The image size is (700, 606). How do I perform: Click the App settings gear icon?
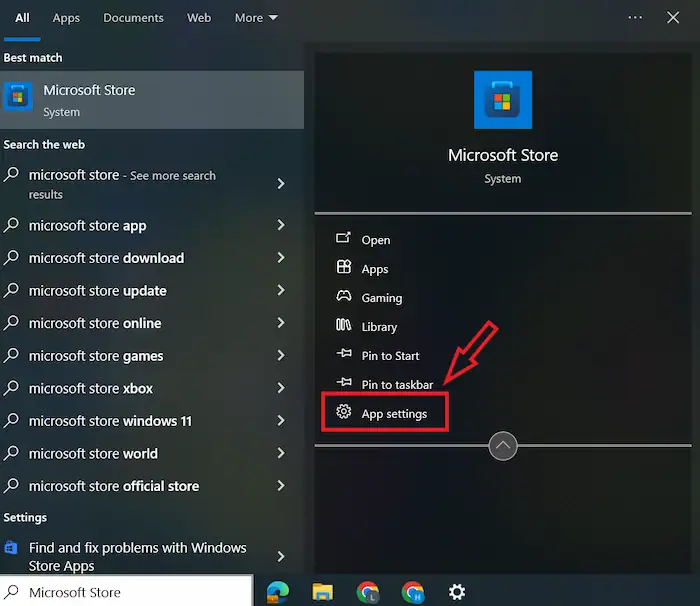(x=344, y=412)
